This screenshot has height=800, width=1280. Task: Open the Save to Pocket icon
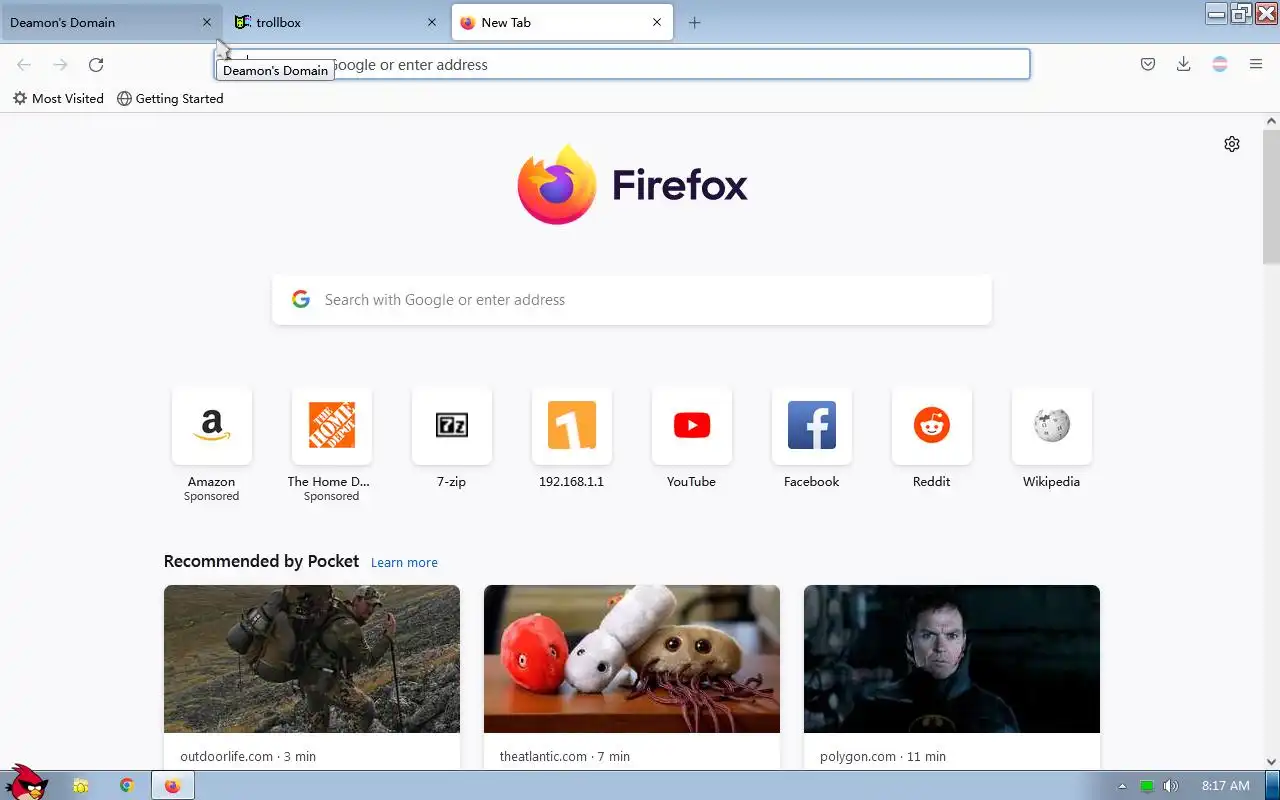(x=1148, y=64)
